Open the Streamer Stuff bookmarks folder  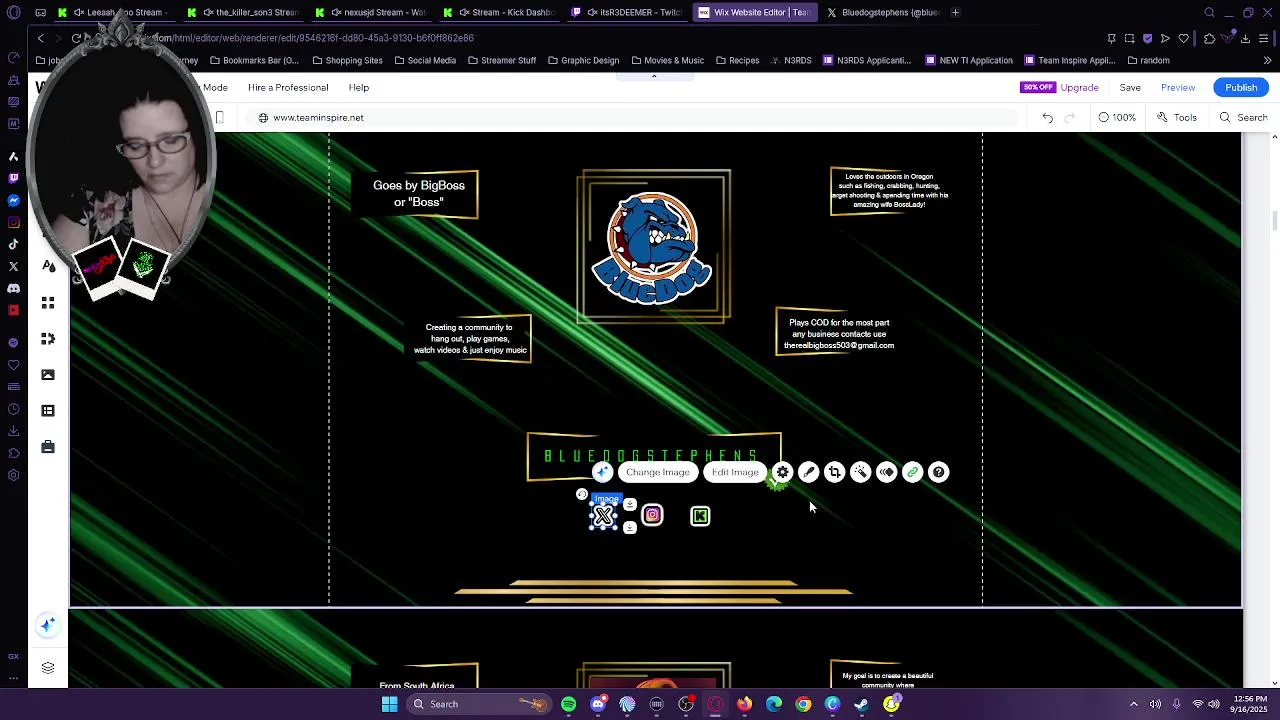pyautogui.click(x=501, y=60)
